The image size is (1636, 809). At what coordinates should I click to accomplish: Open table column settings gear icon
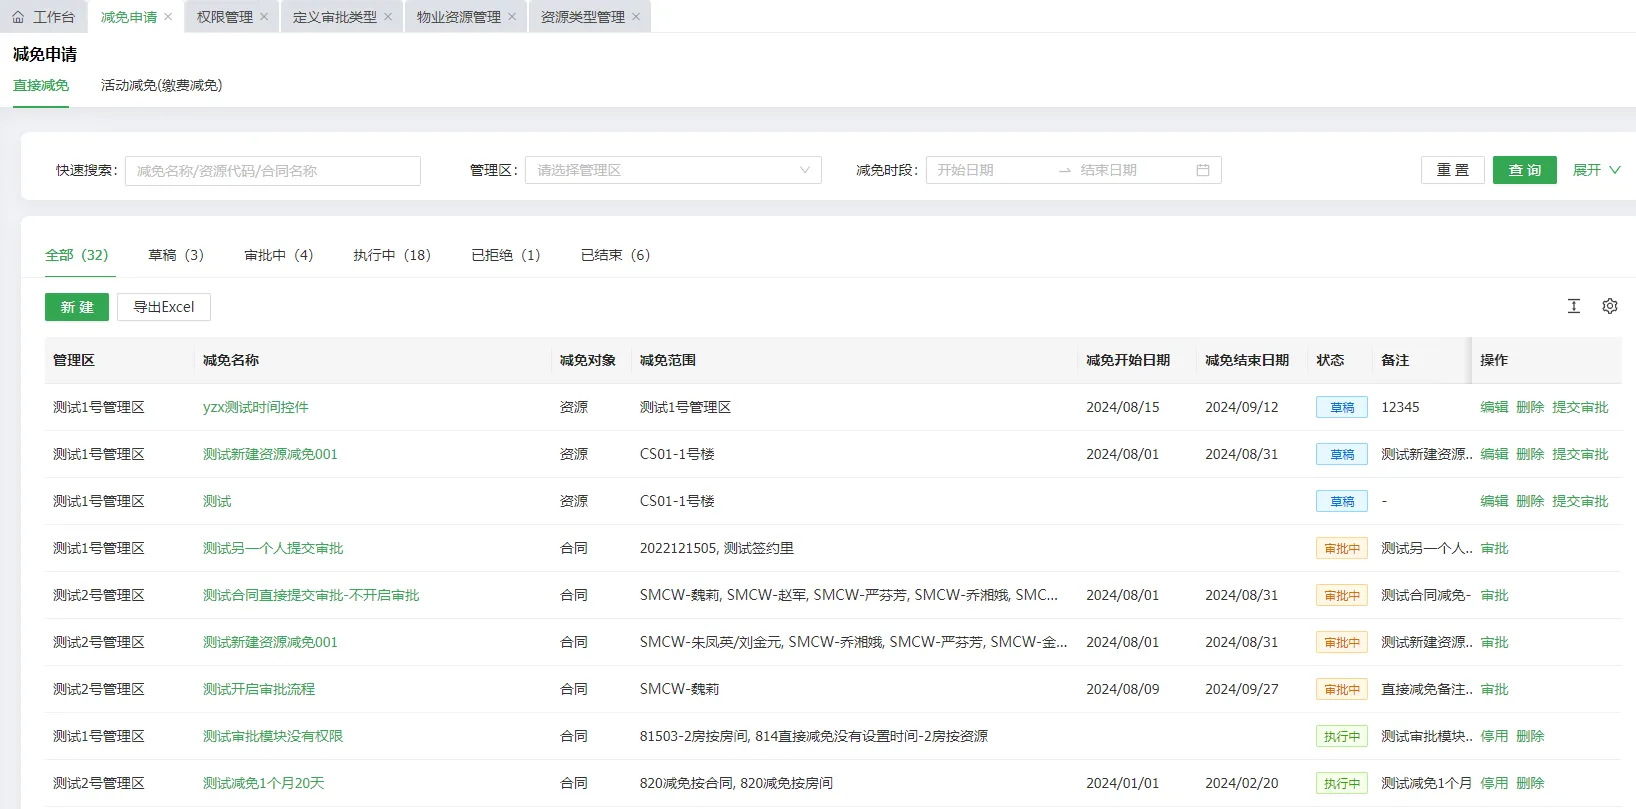click(1610, 306)
